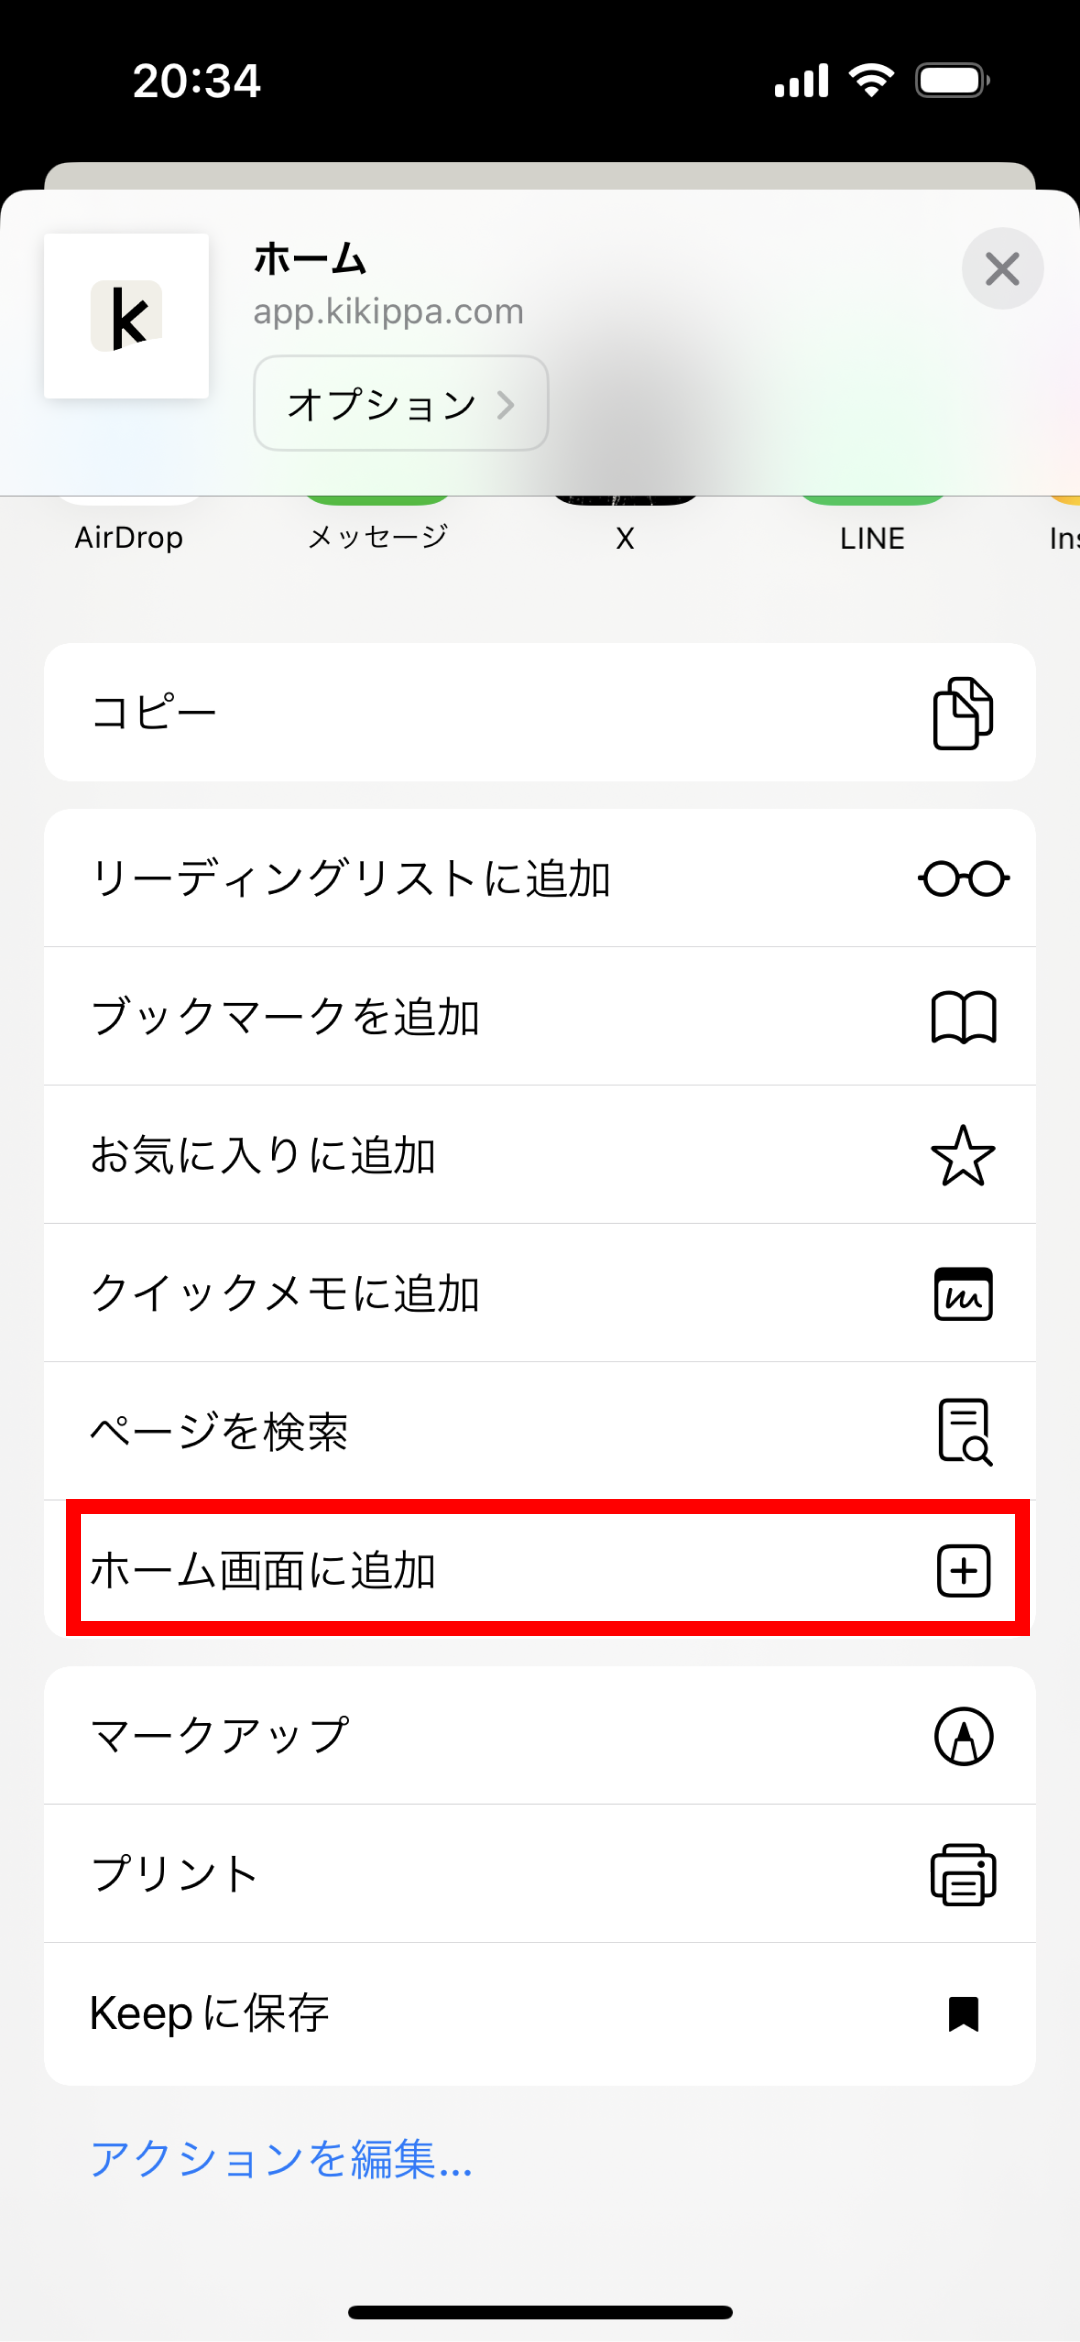
Task: Tap the printer icon
Action: [x=961, y=1875]
